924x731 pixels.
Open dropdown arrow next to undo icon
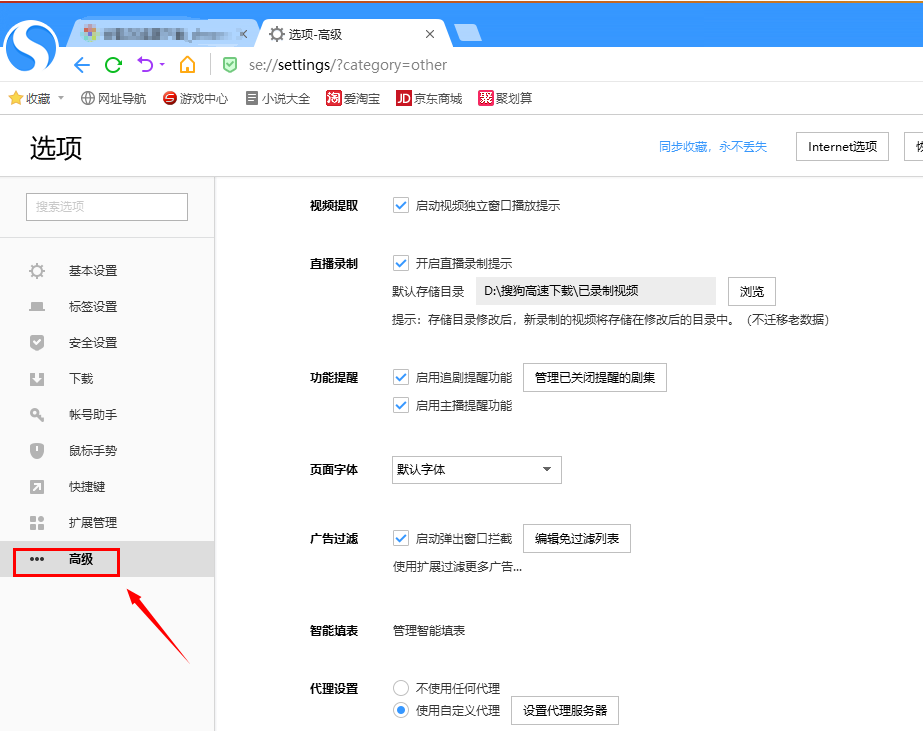tap(162, 66)
